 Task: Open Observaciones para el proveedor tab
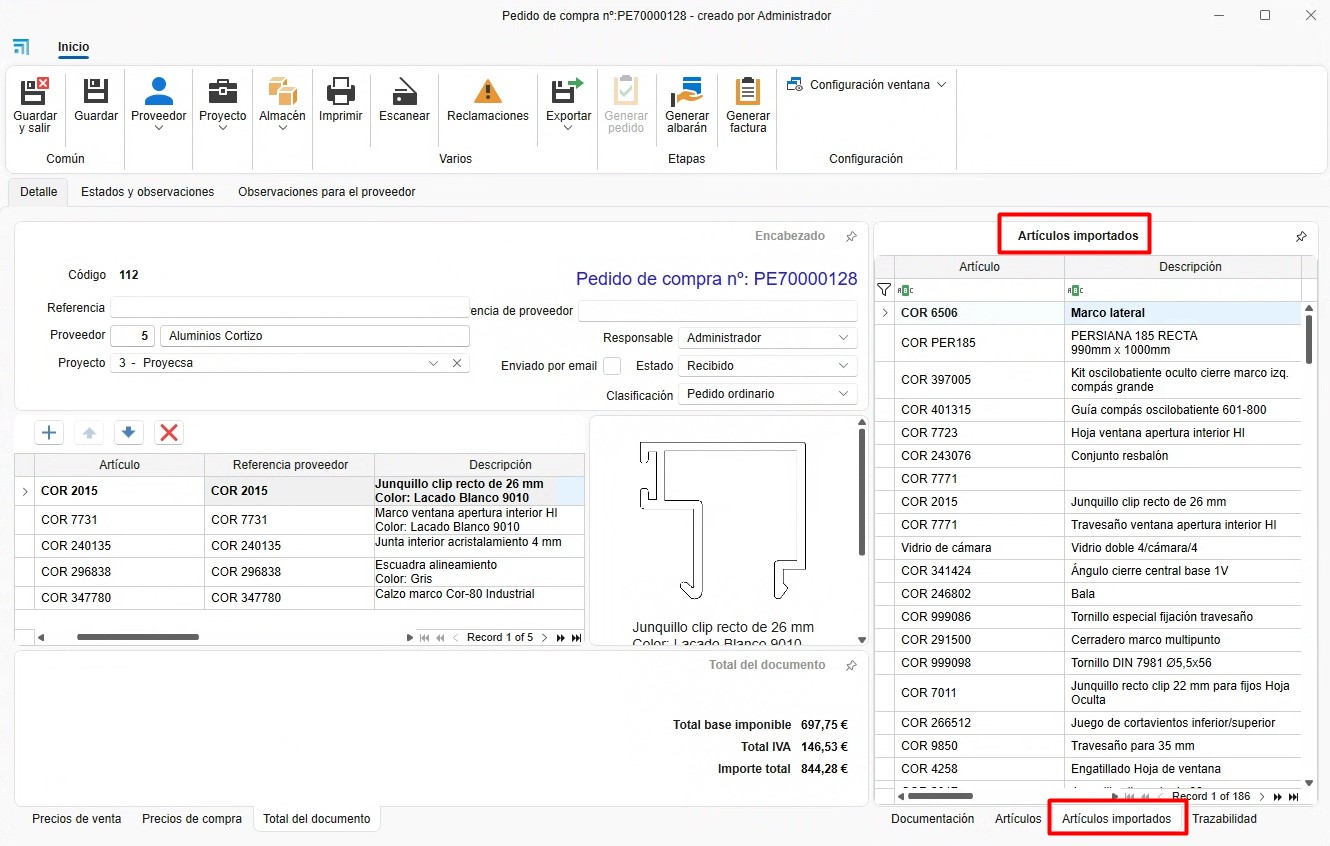click(326, 192)
